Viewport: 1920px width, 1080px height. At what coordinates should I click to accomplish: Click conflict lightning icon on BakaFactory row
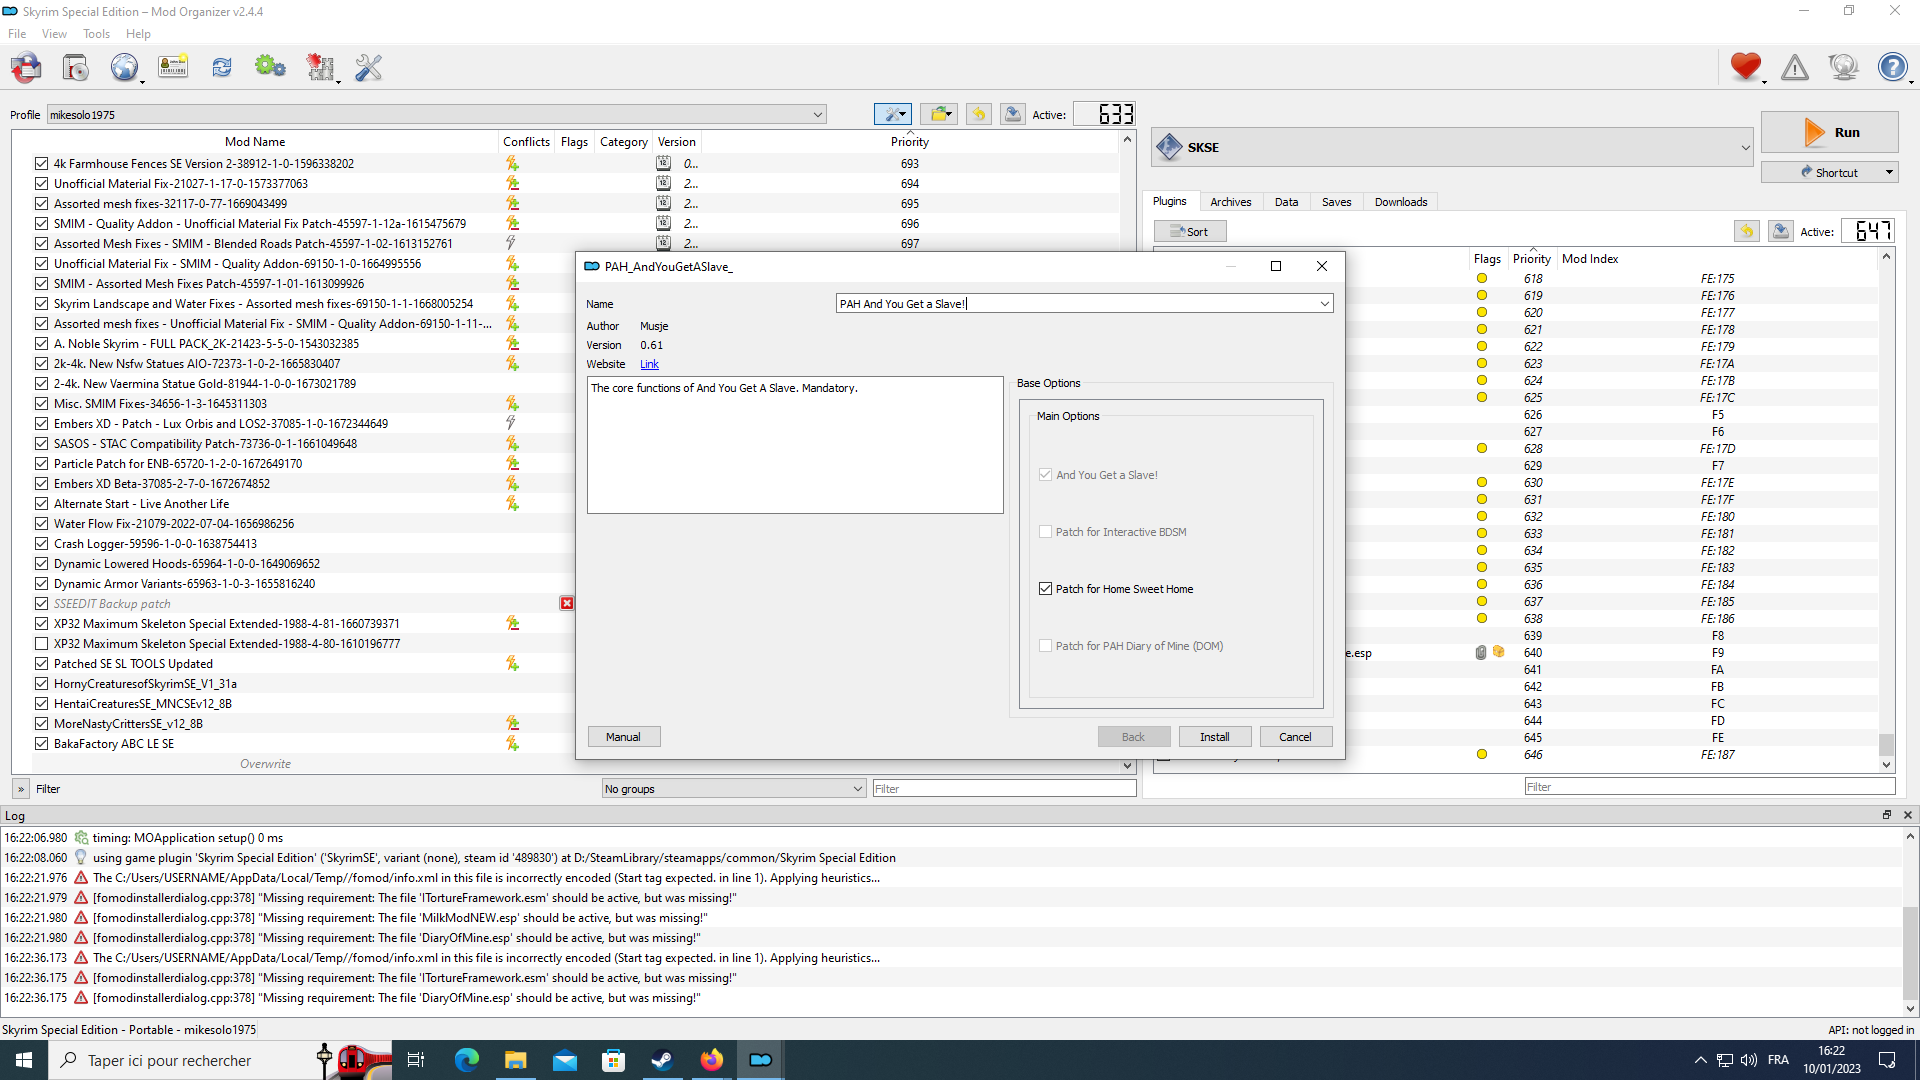(x=512, y=743)
